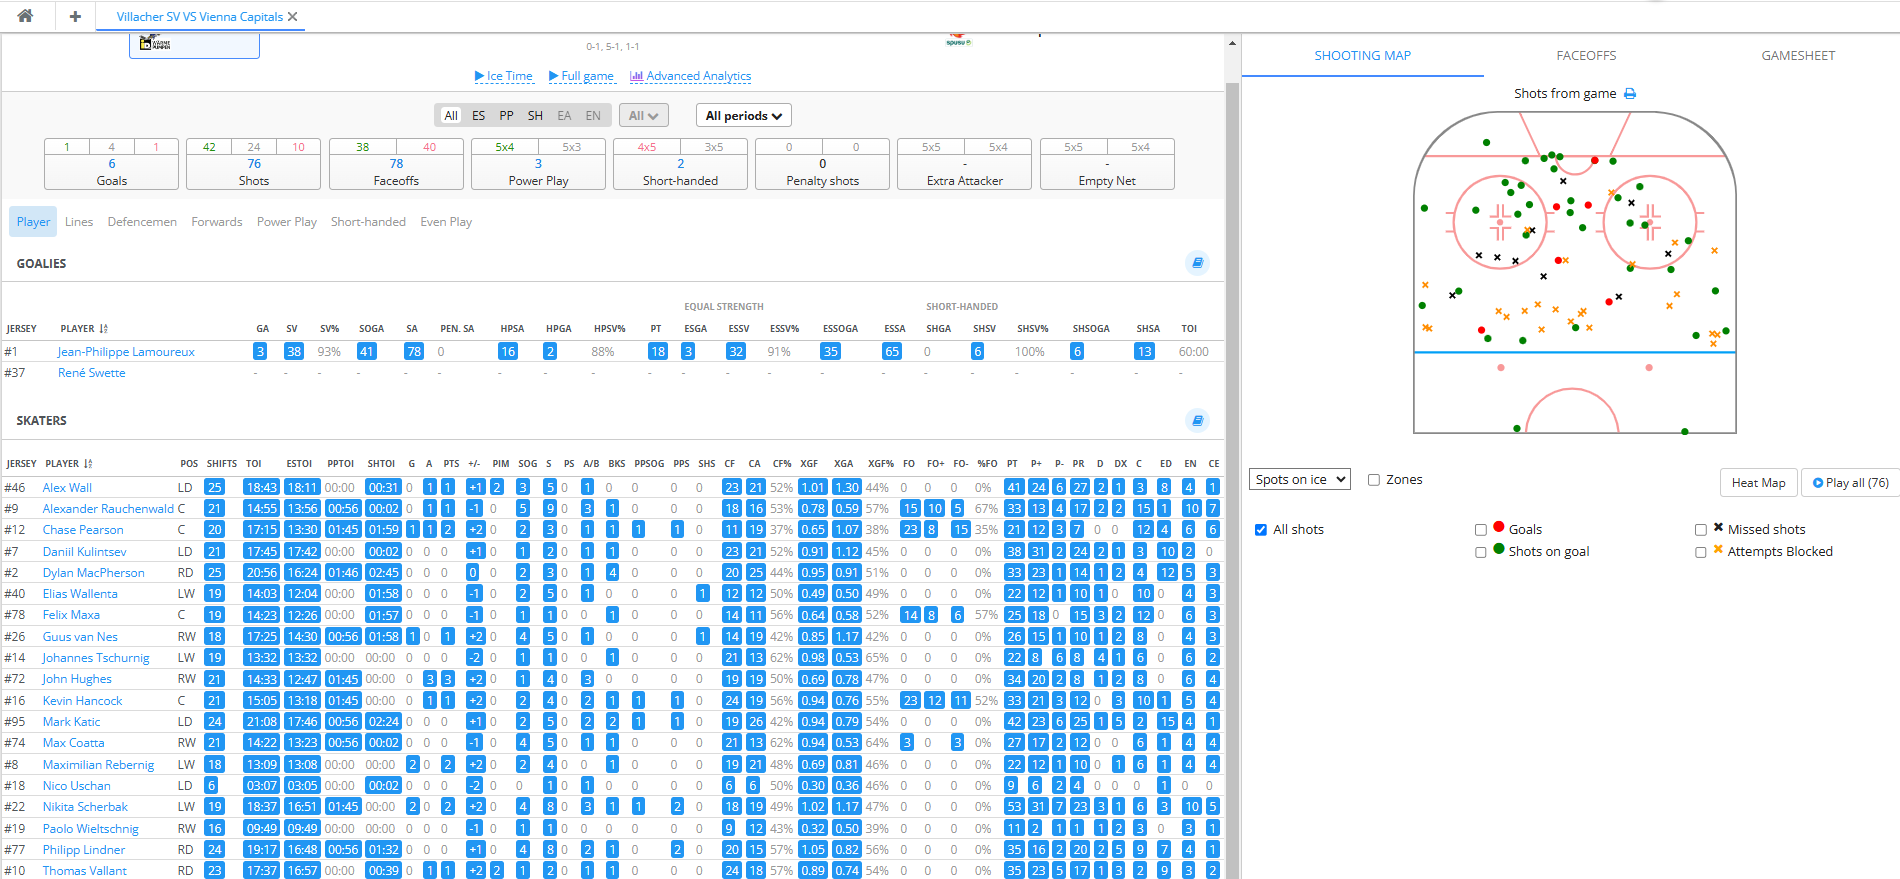Open a new tab with plus icon
Viewport: 1900px width, 879px height.
[x=75, y=16]
